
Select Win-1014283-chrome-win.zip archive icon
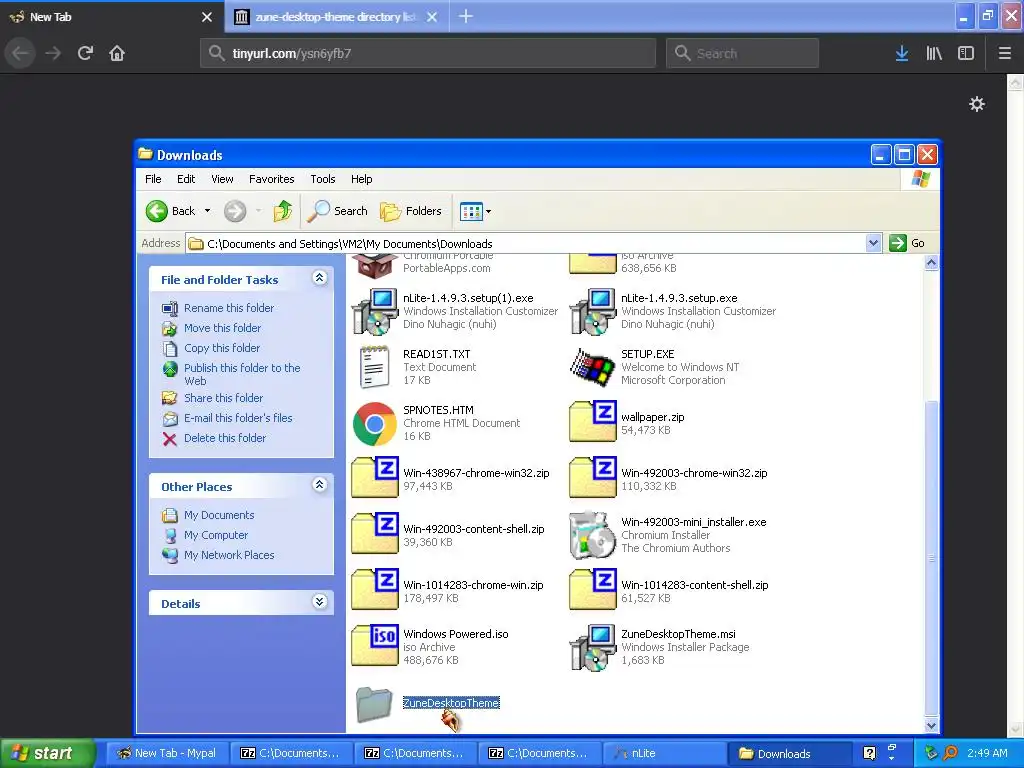coord(375,589)
